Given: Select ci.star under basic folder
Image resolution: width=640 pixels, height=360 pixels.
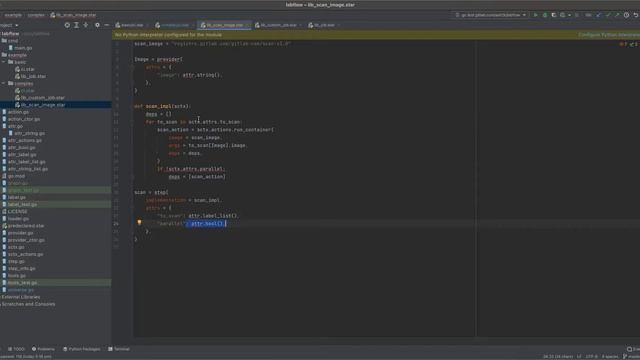Looking at the screenshot, I should click(x=27, y=69).
